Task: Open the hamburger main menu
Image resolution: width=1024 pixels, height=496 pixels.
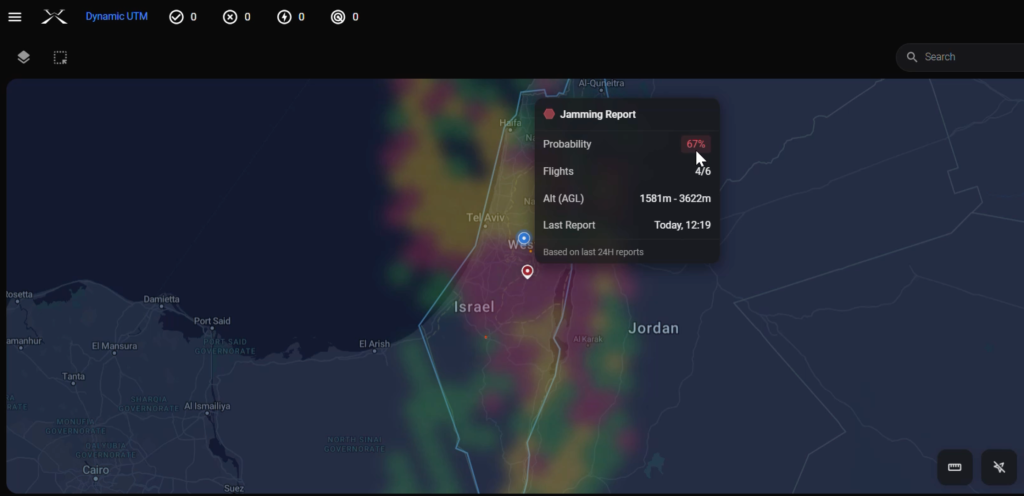Action: click(x=14, y=17)
